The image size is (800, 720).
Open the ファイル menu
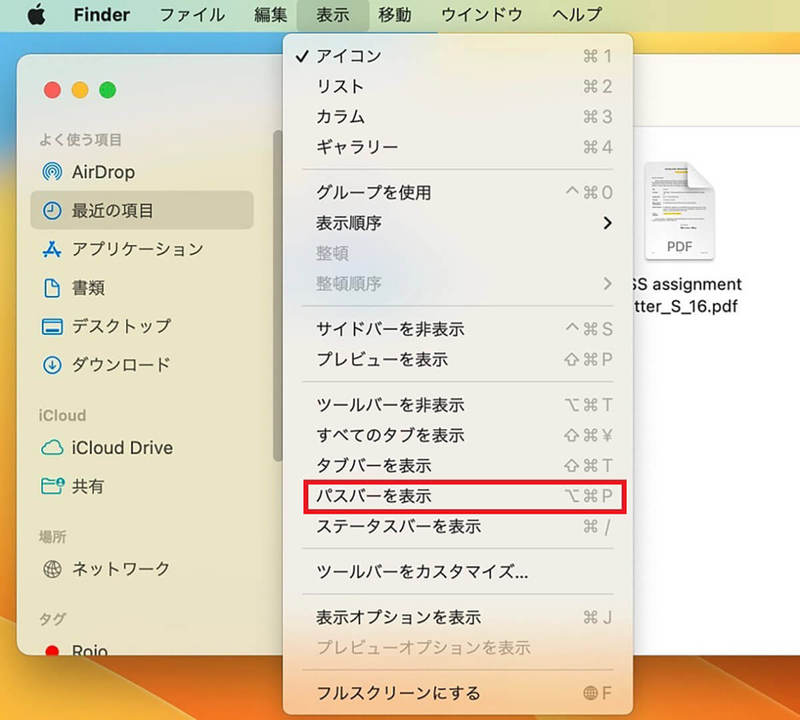pos(192,15)
